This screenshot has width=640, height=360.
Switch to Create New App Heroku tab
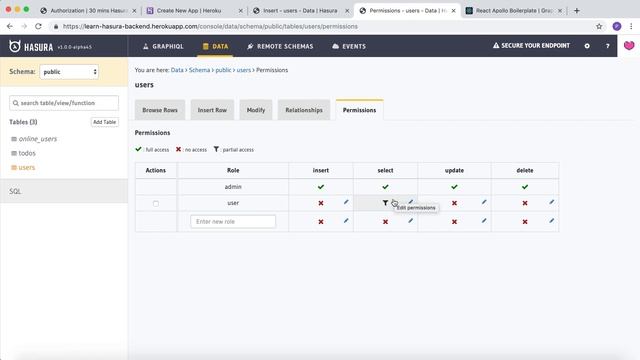193,11
